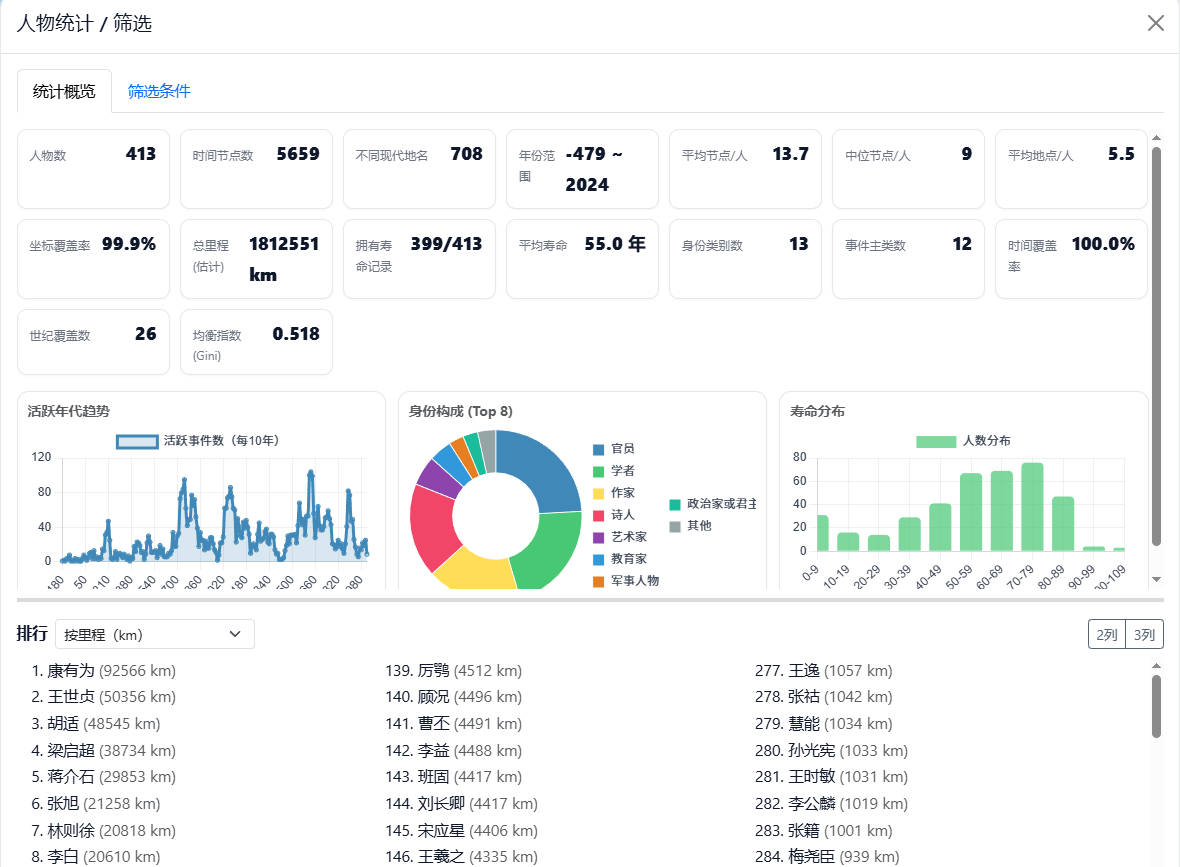The width and height of the screenshot is (1180, 867).
Task: Click the 作家 yellow legend swatch
Action: point(599,493)
